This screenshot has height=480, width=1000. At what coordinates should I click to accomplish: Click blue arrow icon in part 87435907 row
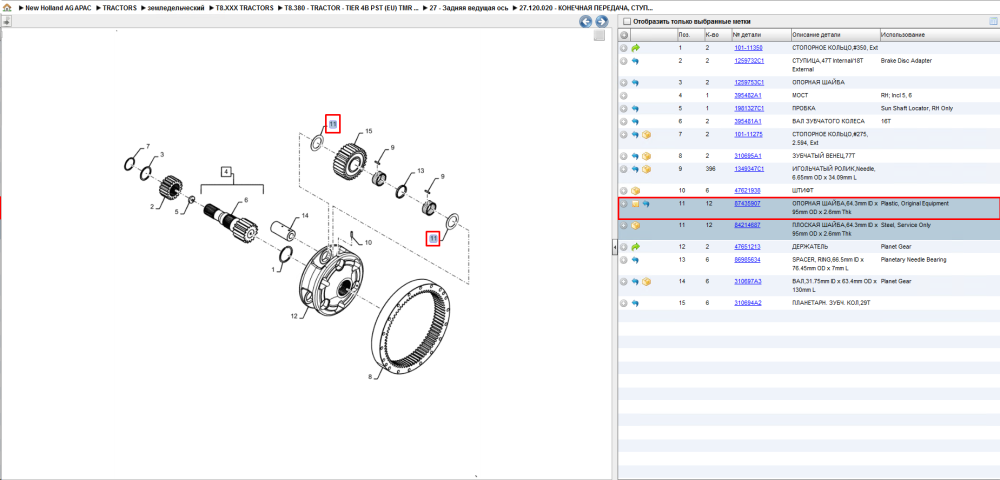pyautogui.click(x=646, y=204)
